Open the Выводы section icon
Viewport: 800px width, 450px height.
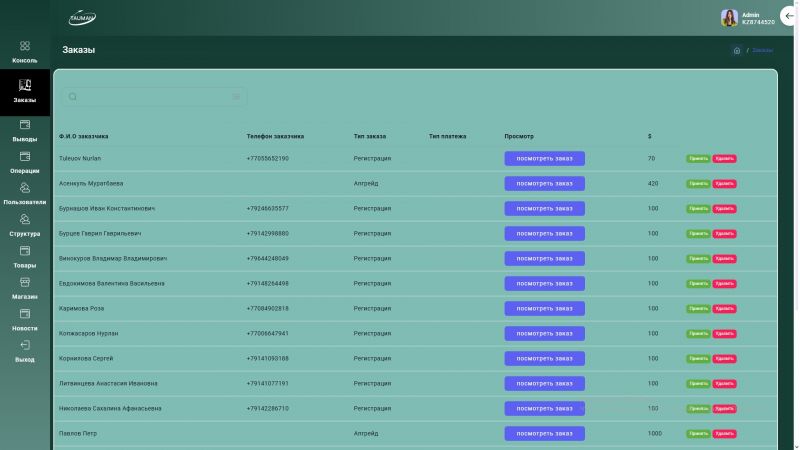point(25,125)
